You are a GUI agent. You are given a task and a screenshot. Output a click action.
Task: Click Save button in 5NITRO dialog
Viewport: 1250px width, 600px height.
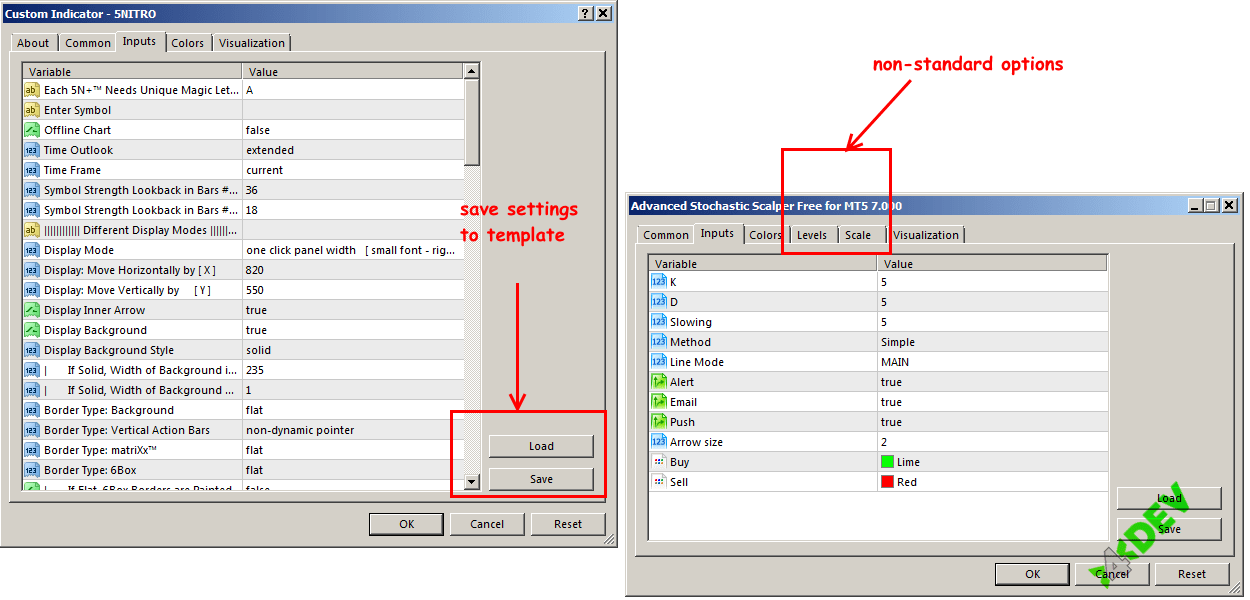pyautogui.click(x=541, y=479)
